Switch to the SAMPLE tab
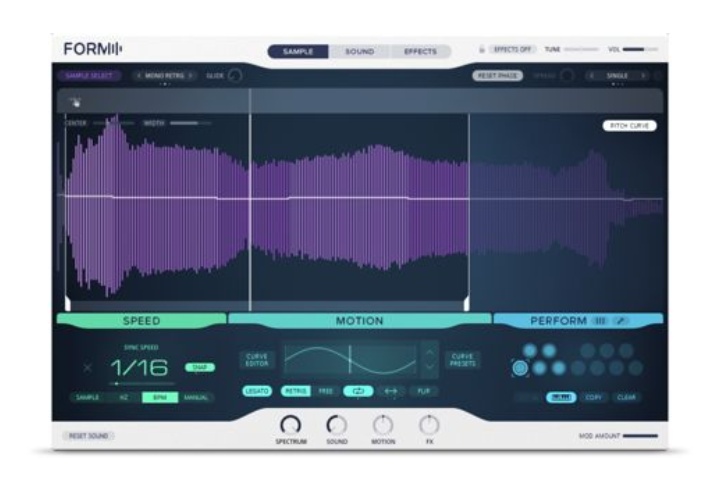719x500 pixels. tap(298, 51)
